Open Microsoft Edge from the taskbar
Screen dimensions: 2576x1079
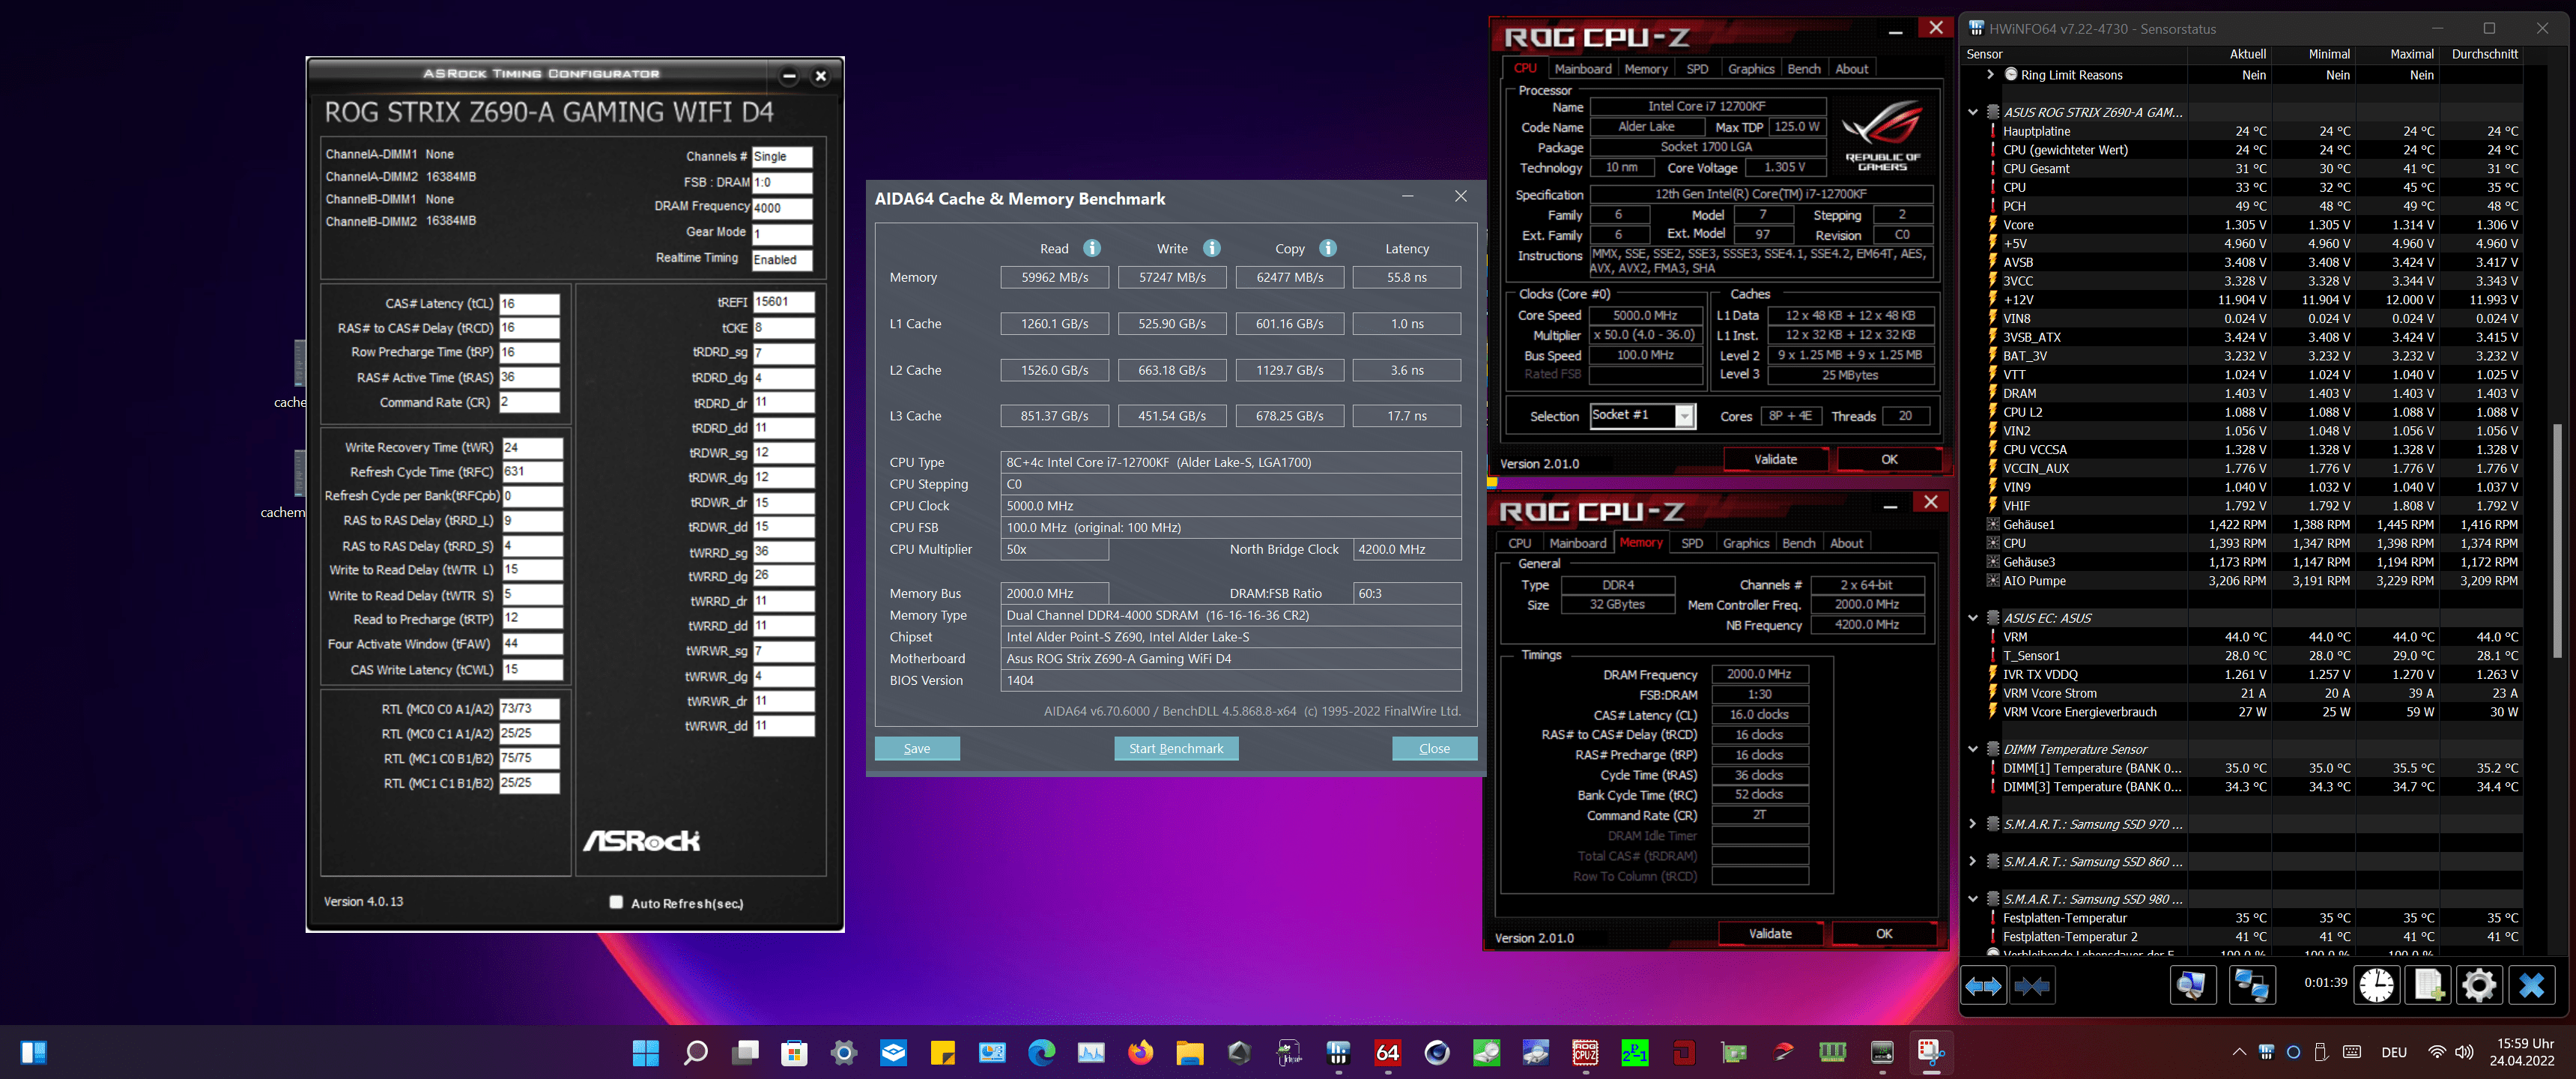click(1041, 1052)
